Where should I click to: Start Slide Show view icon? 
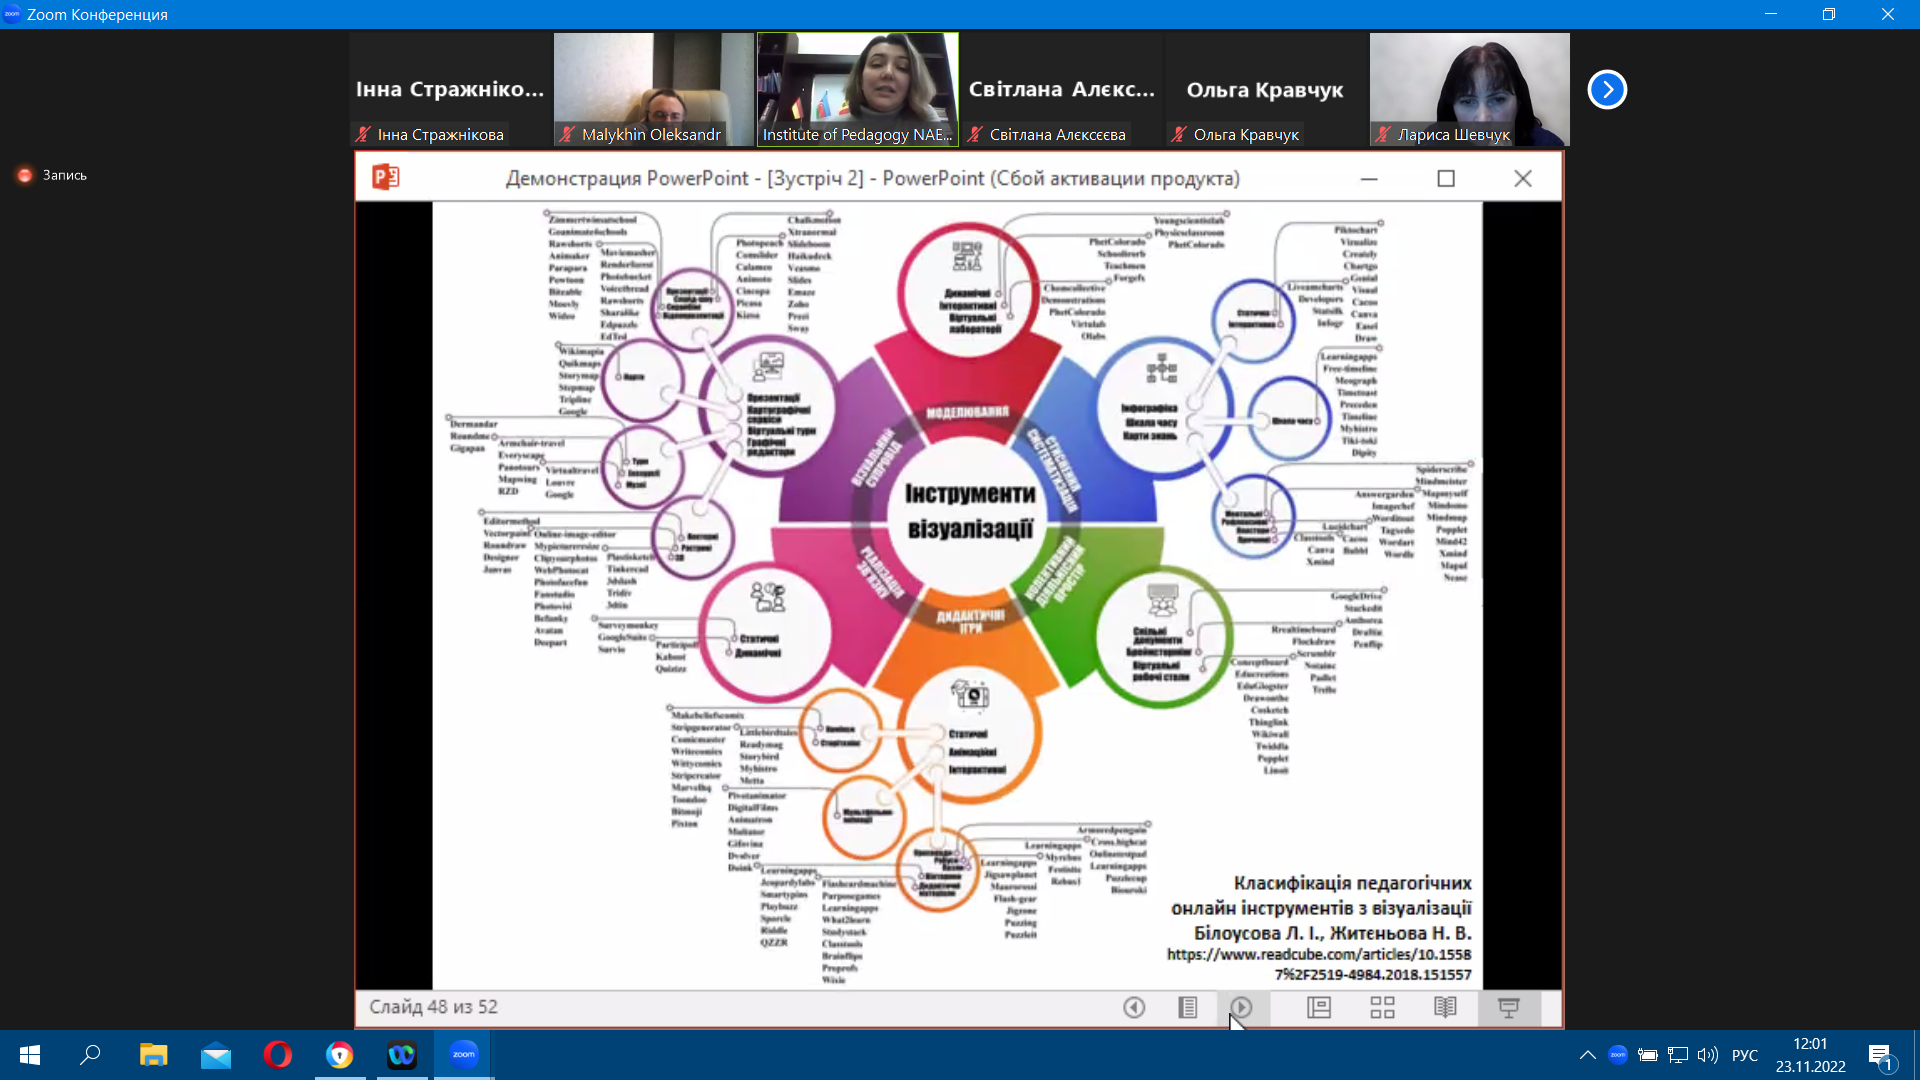[x=1509, y=1007]
